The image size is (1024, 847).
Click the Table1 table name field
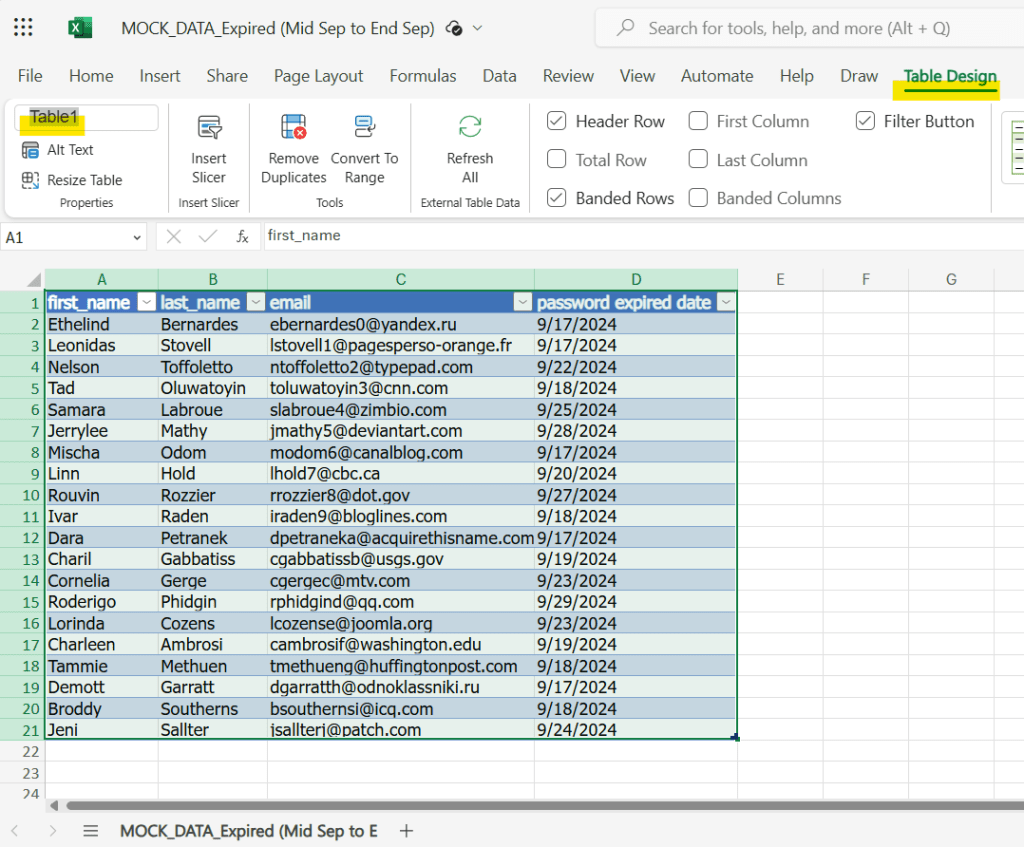tap(86, 118)
